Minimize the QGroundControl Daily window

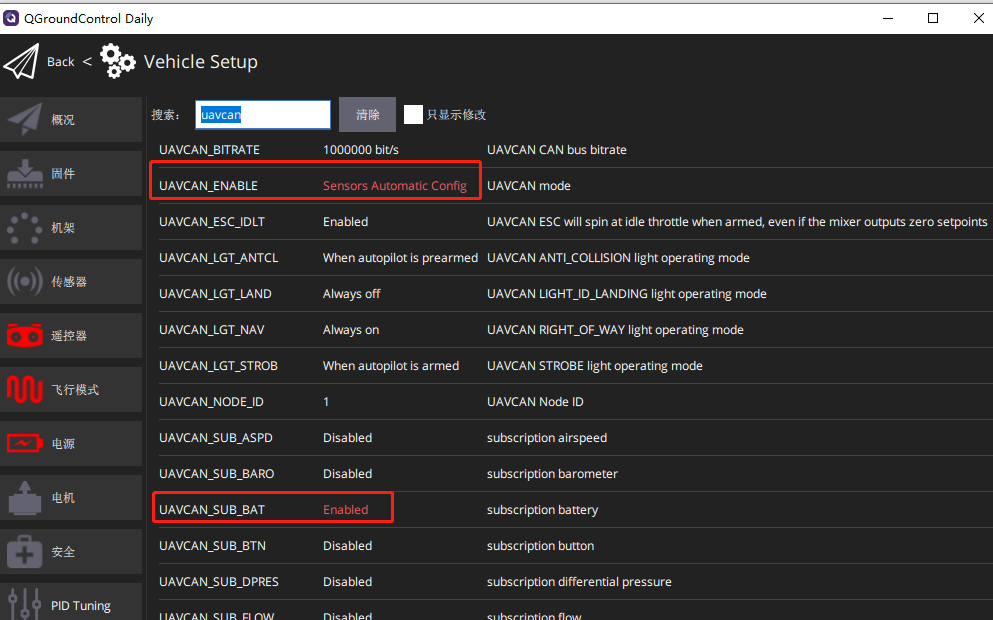click(x=888, y=18)
